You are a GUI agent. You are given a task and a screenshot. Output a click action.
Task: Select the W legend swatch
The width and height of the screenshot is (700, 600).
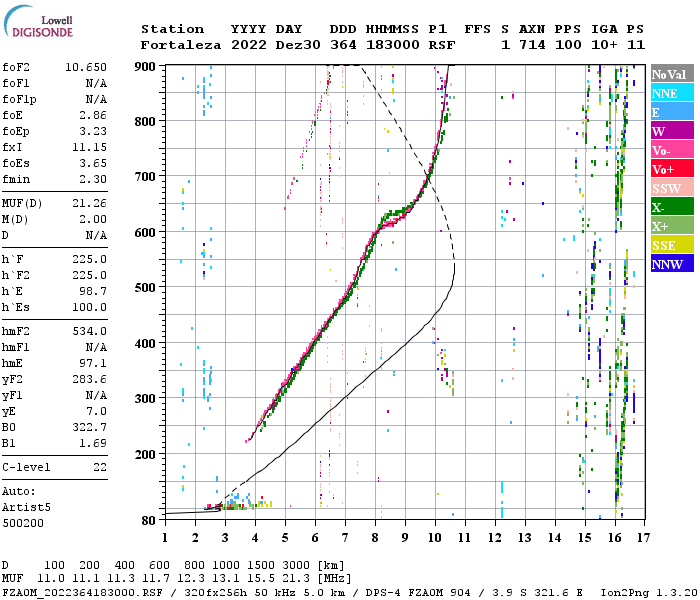click(x=672, y=131)
